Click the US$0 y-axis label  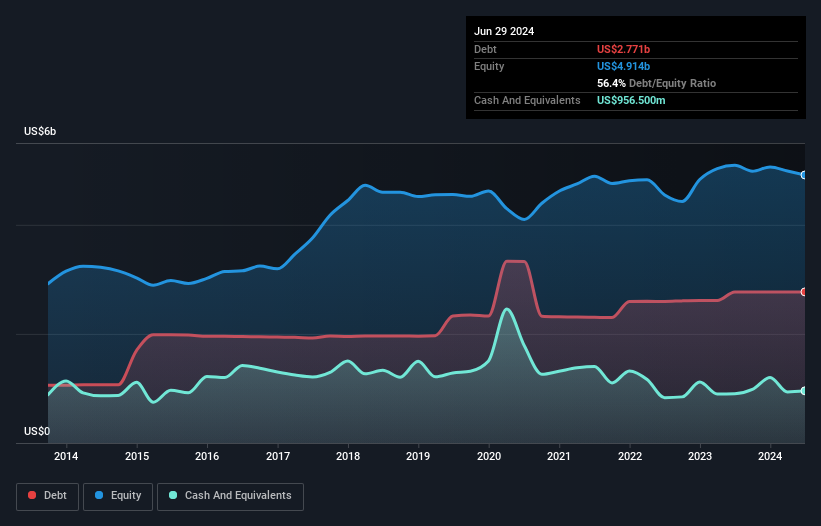(x=37, y=431)
